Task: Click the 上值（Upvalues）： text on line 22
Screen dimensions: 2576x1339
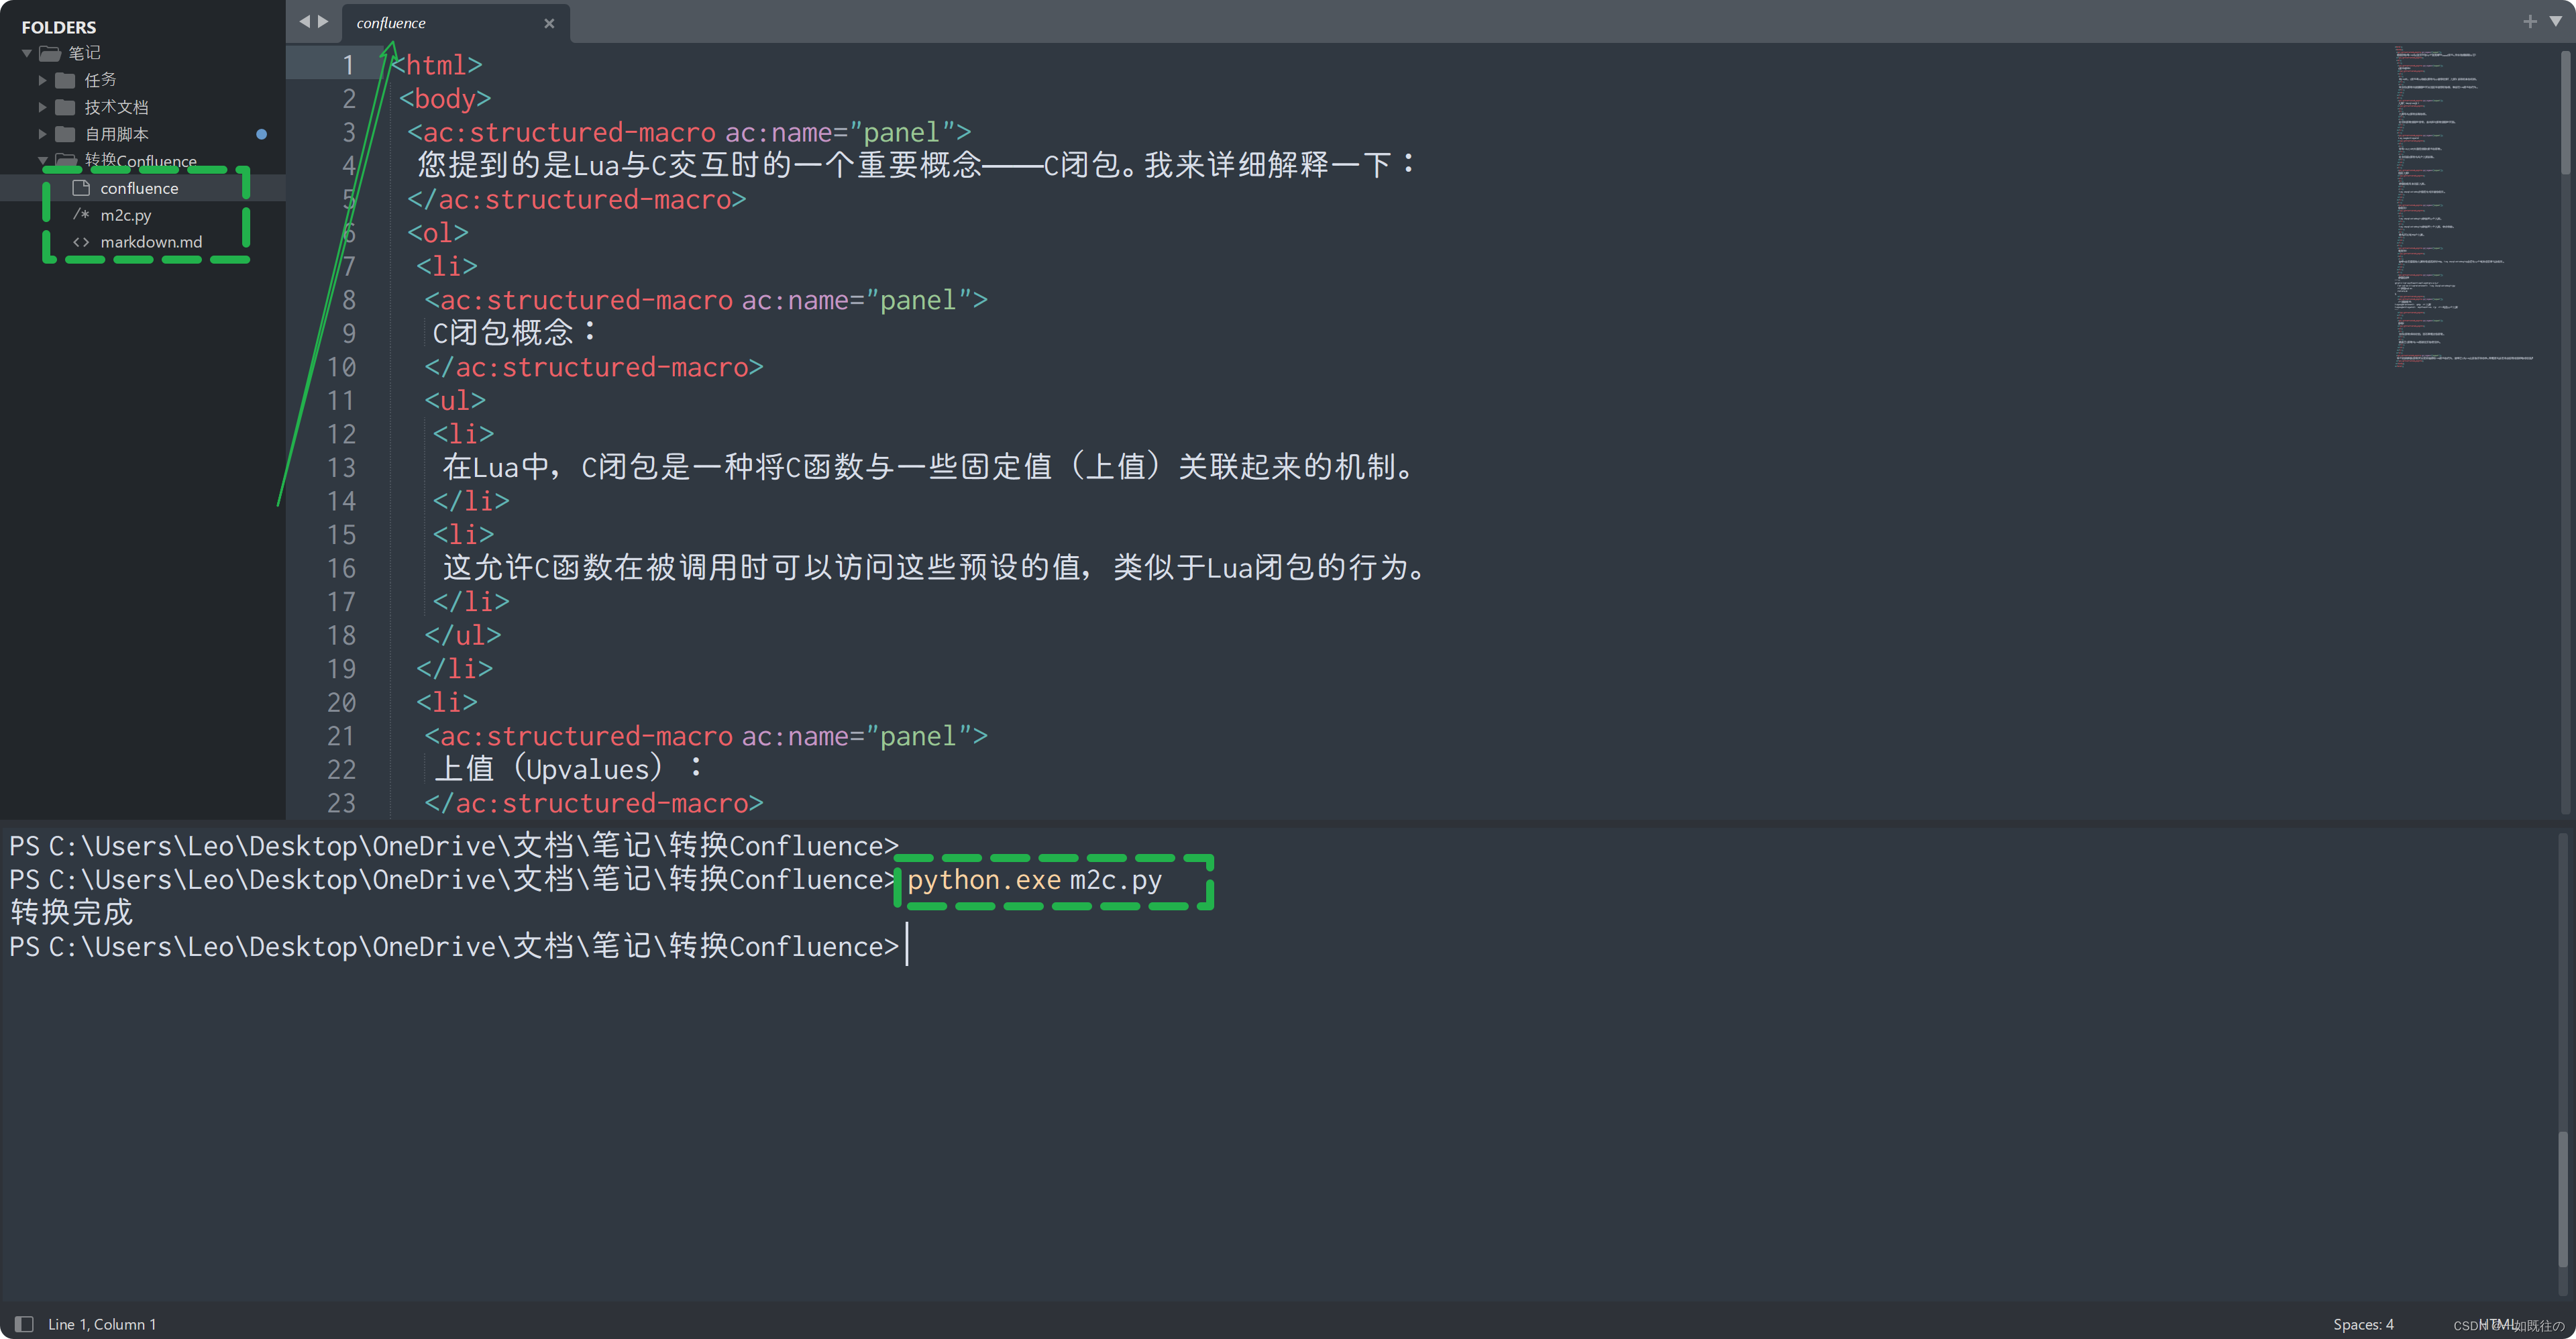Action: 569,769
